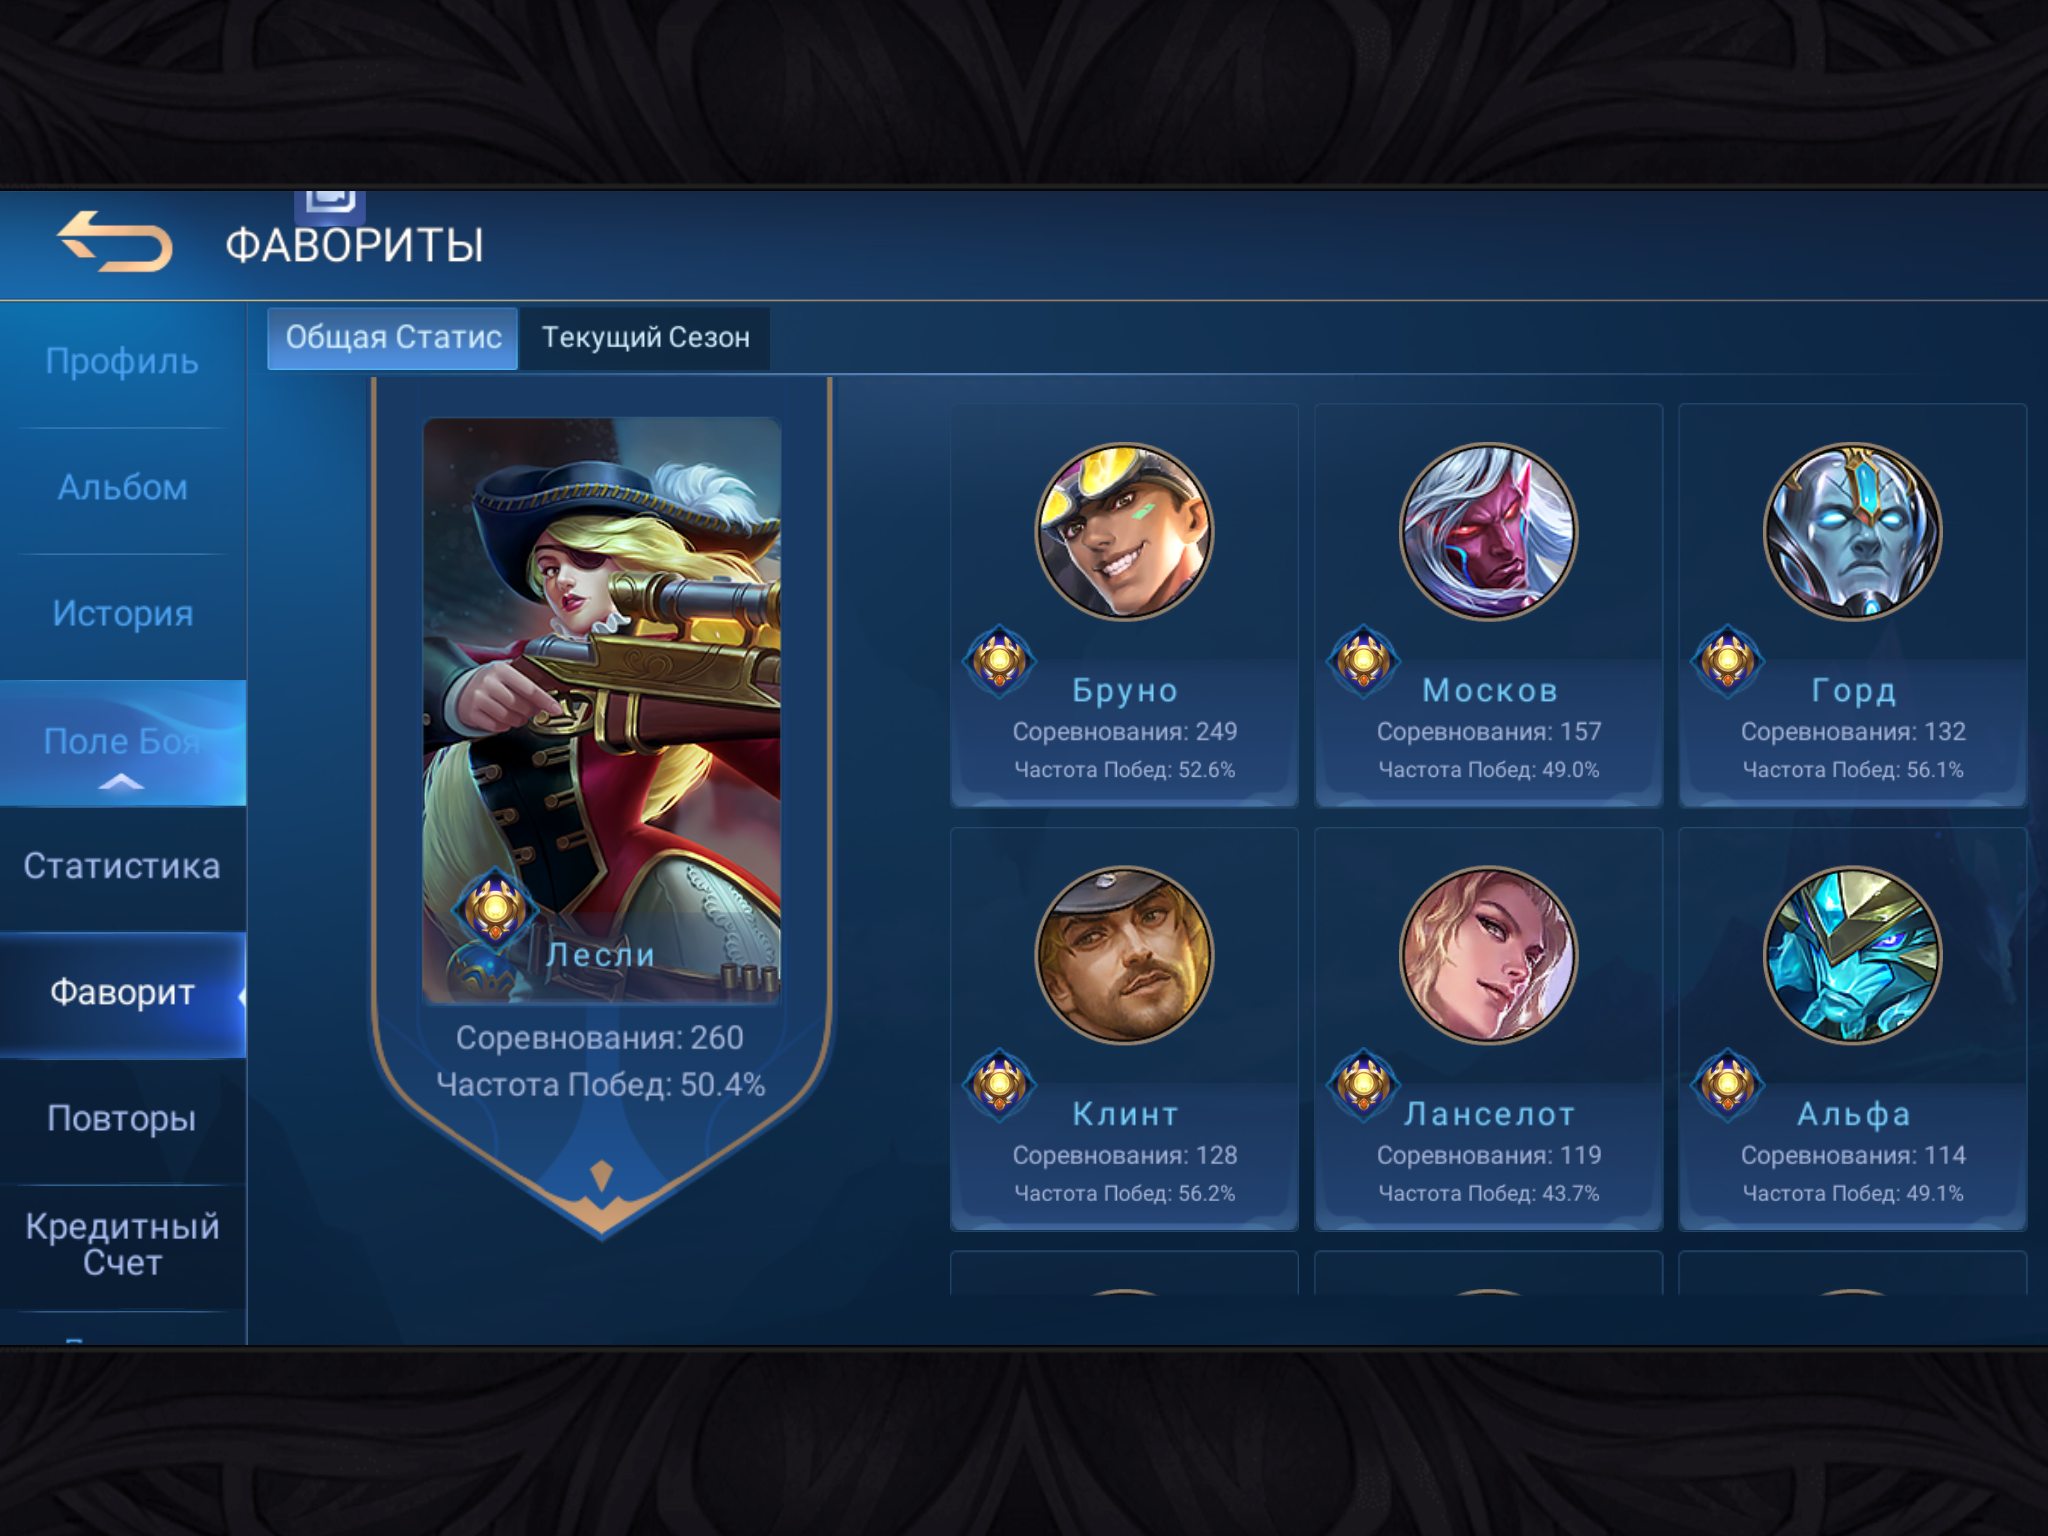Image resolution: width=2048 pixels, height=1536 pixels.
Task: Open Gord hero avatar
Action: pos(1852,532)
